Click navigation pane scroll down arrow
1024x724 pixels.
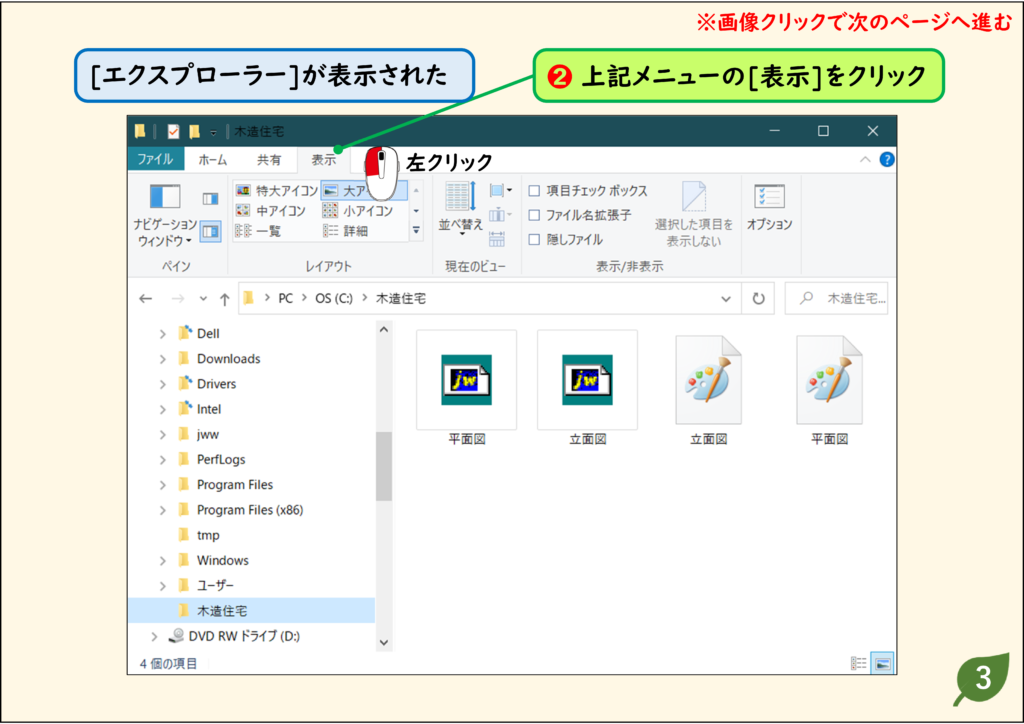(384, 642)
